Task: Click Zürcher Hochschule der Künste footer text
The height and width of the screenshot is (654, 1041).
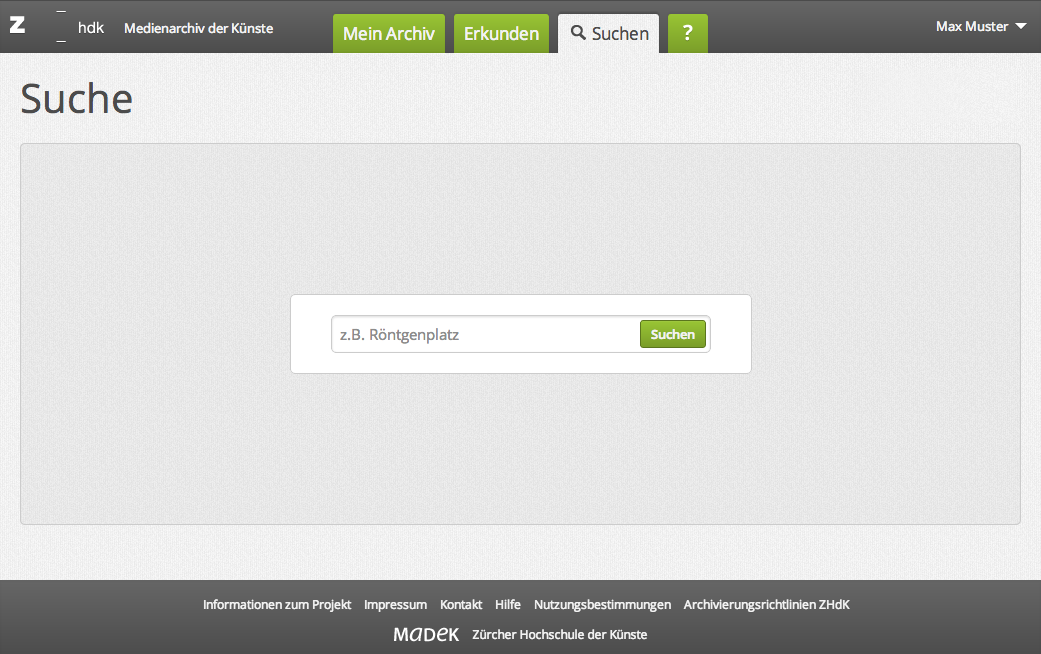Action: [559, 635]
